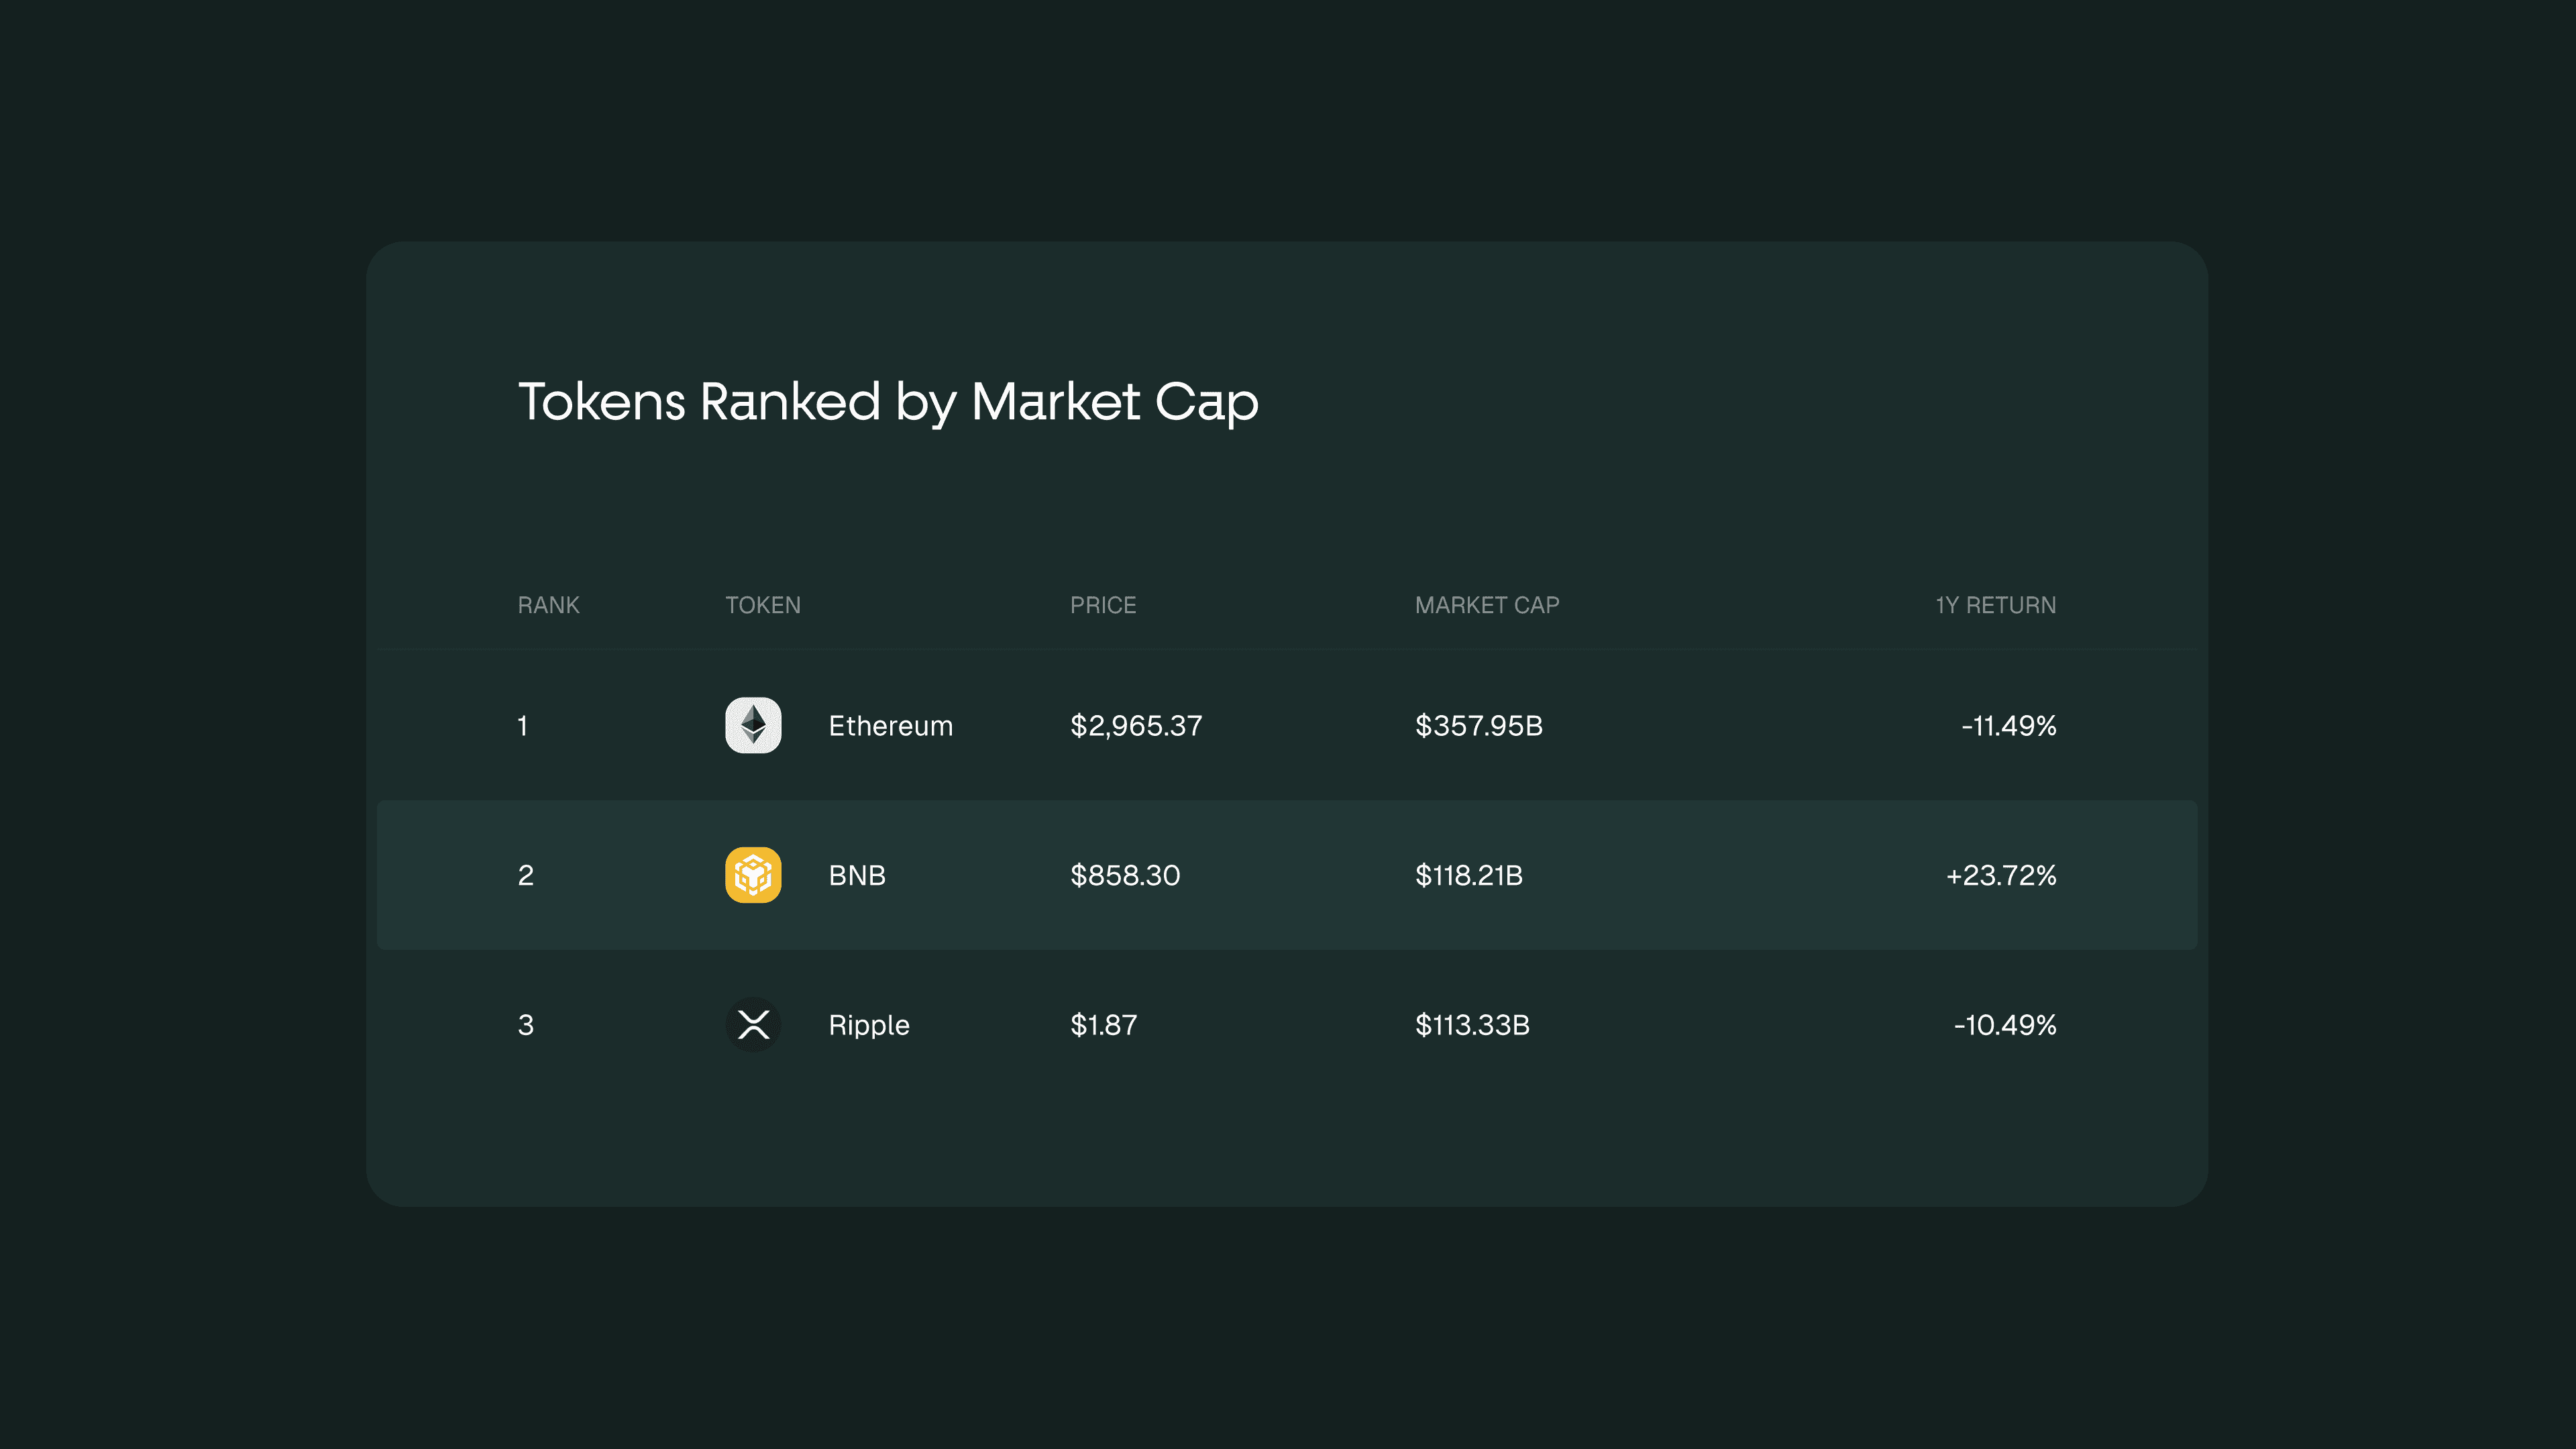Sort by the 1Y RETURN column header
The width and height of the screenshot is (2576, 1449).
pyautogui.click(x=1995, y=605)
